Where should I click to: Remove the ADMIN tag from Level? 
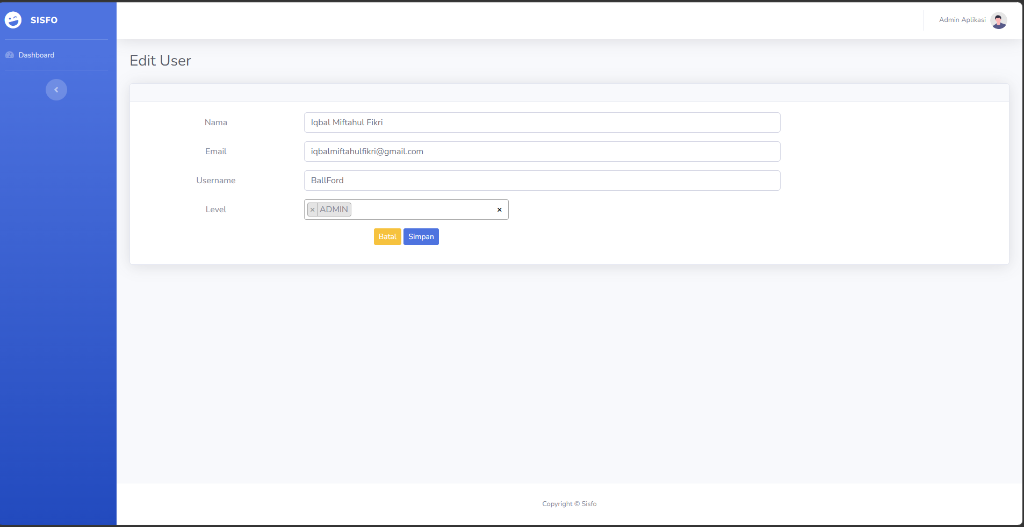pyautogui.click(x=312, y=210)
